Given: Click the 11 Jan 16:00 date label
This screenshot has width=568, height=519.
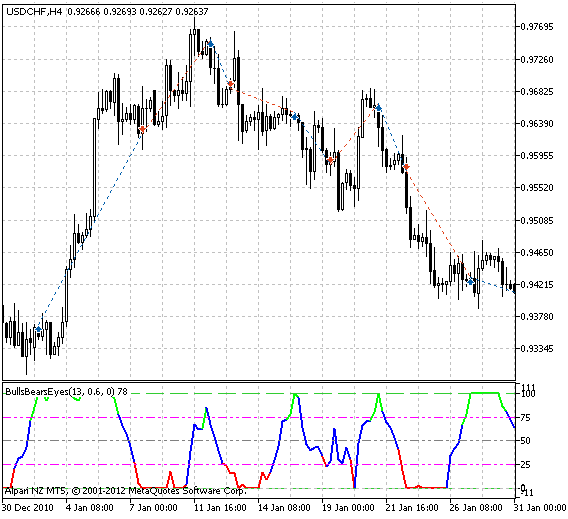Looking at the screenshot, I should 220,508.
